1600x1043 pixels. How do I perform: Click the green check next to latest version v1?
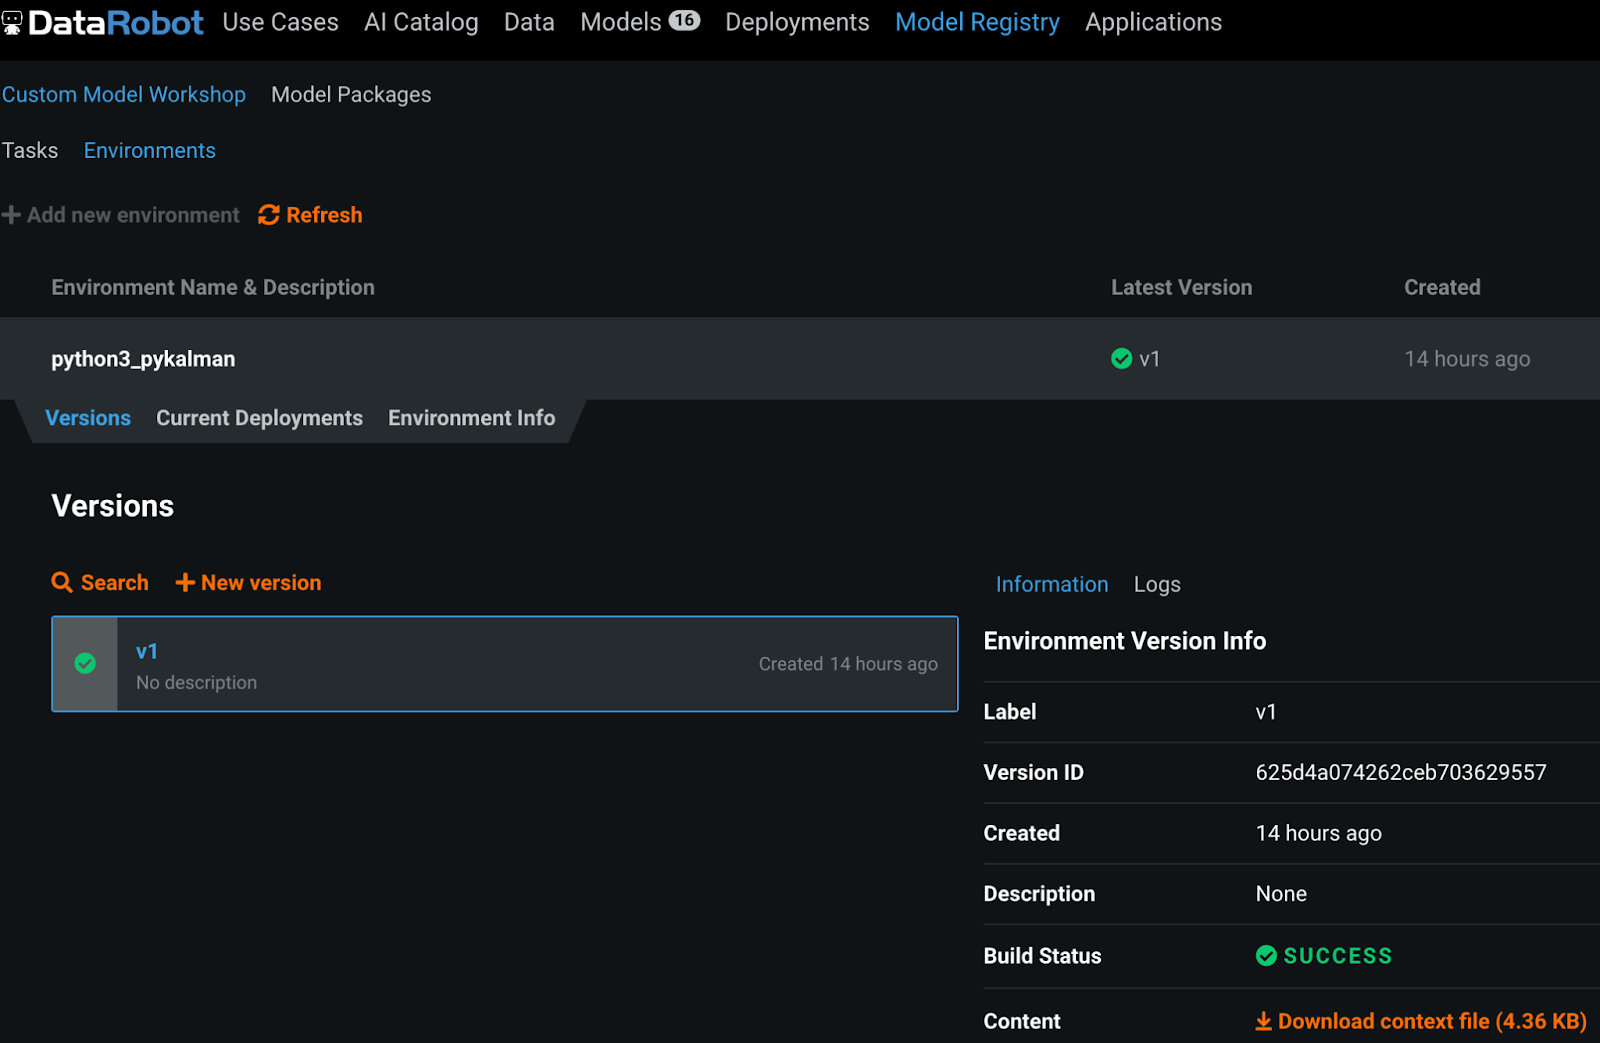coord(1122,358)
